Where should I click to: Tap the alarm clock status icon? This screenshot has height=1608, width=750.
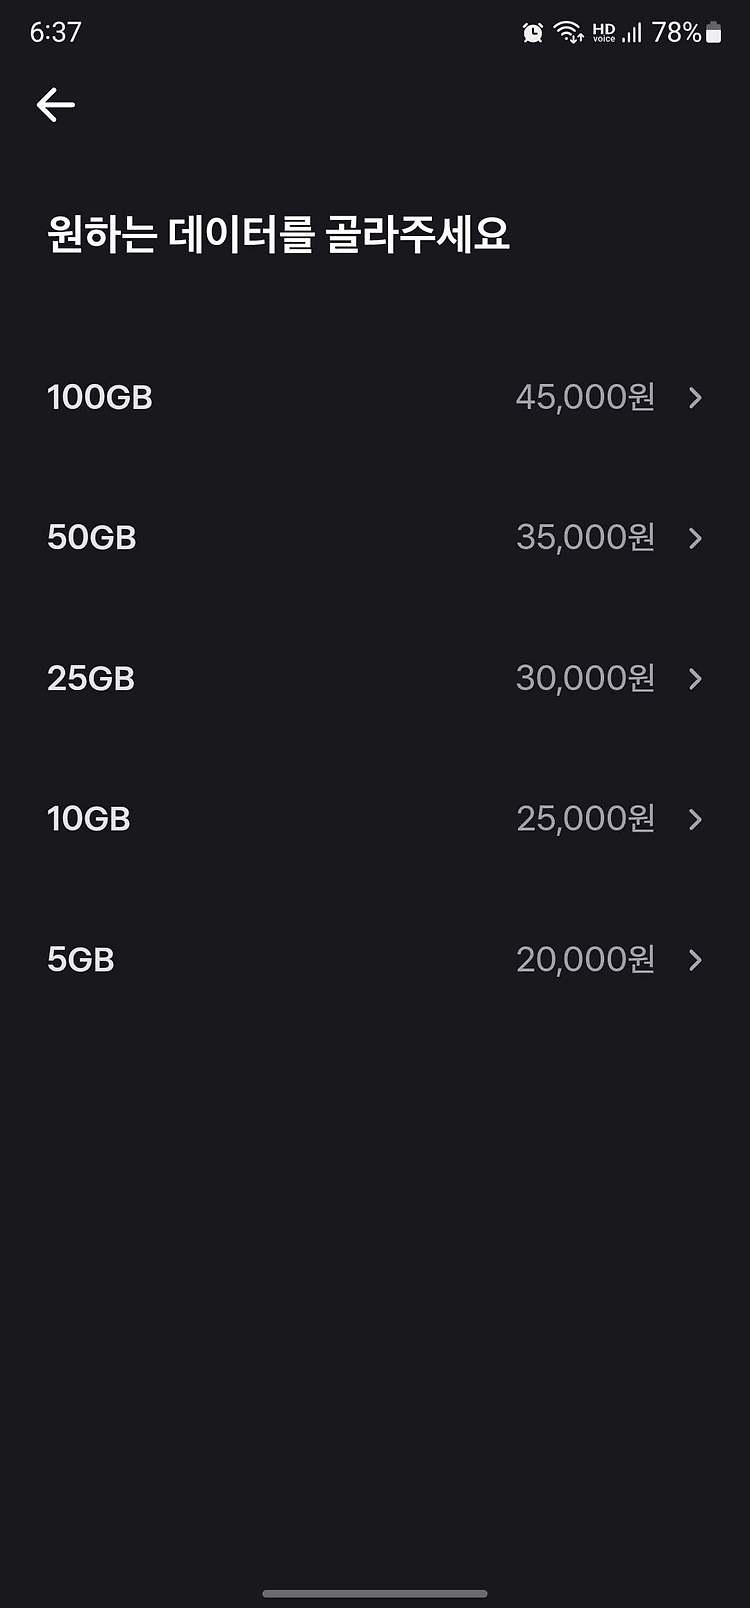pos(533,33)
